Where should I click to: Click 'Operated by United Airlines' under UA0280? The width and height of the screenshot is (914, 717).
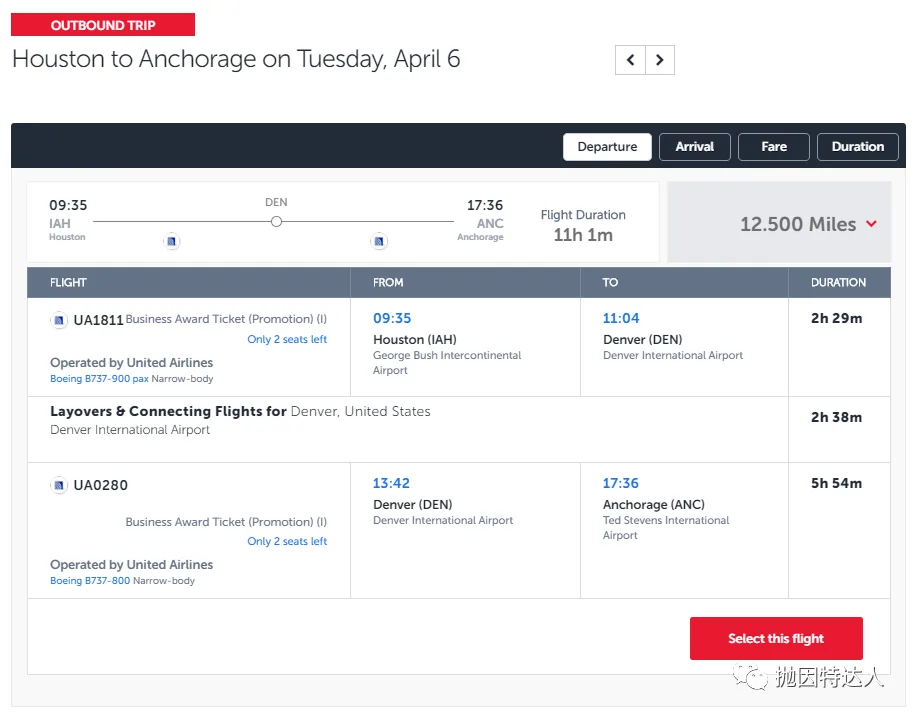[132, 564]
